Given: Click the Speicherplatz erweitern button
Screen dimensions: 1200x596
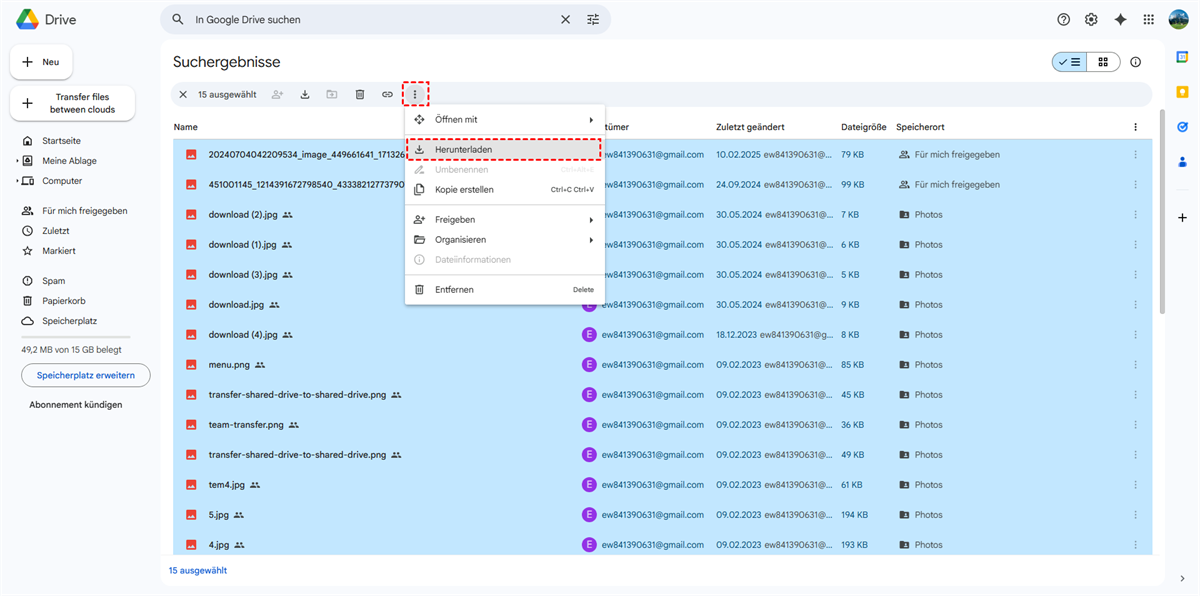Looking at the screenshot, I should [86, 375].
